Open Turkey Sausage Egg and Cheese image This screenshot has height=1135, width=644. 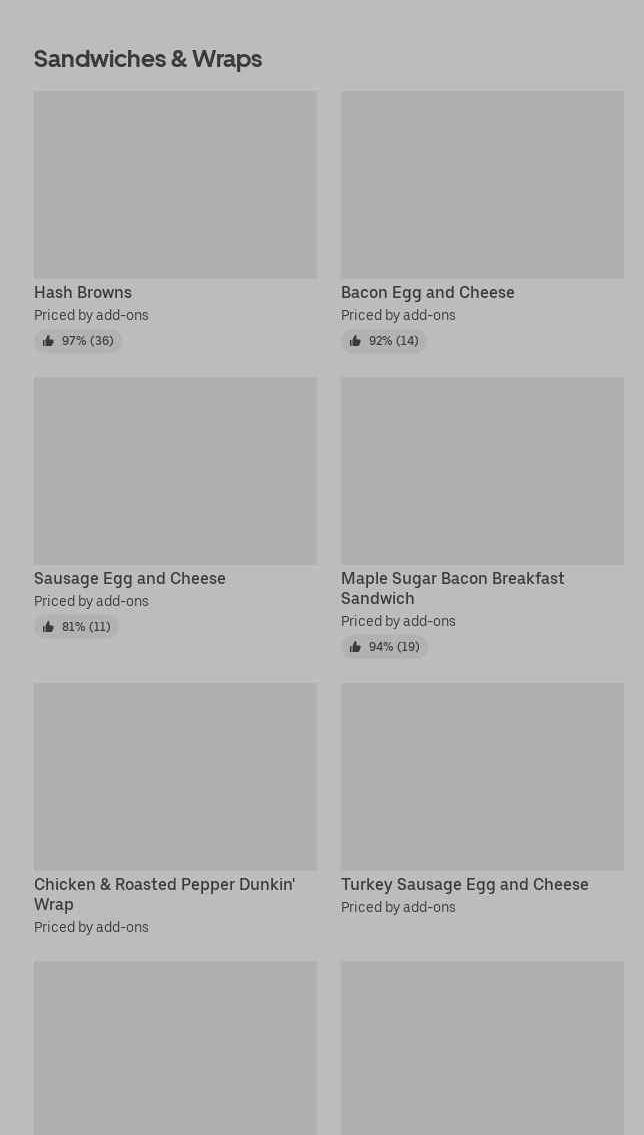pos(482,777)
